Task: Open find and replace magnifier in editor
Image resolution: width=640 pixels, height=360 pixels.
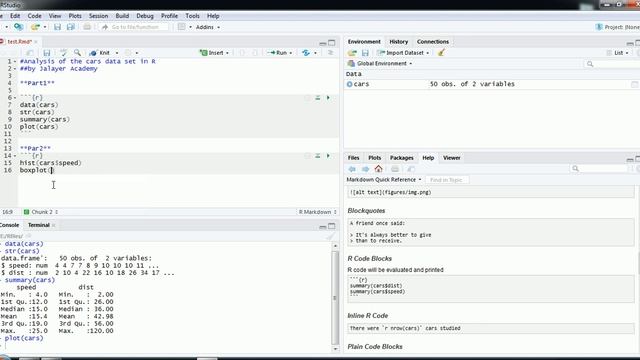Action: 77,53
